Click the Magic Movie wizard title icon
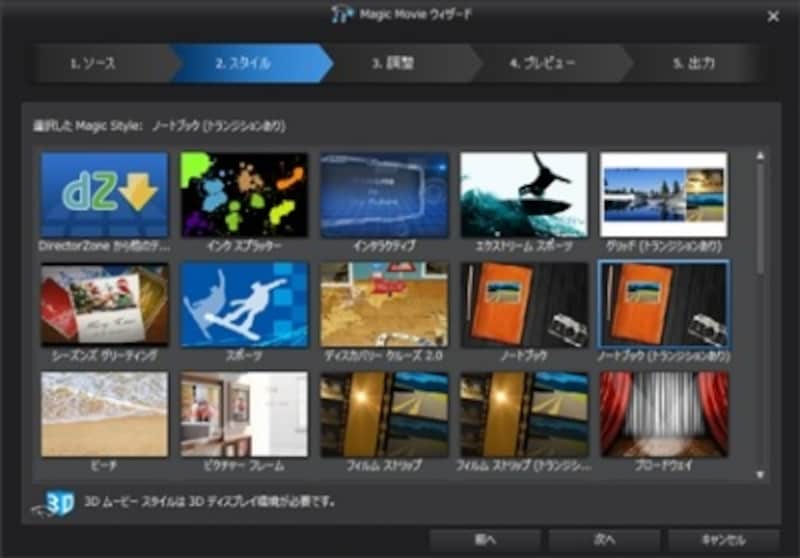This screenshot has width=800, height=558. (342, 14)
